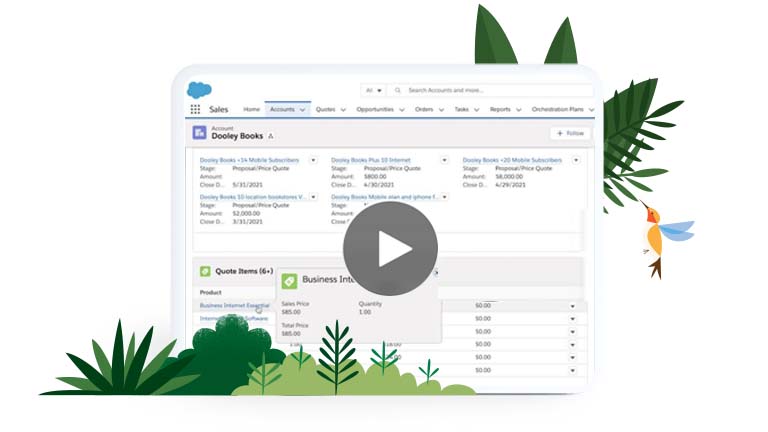Screen dimensions: 768x432
Task: Click the green tag icon in popup
Action: [289, 281]
